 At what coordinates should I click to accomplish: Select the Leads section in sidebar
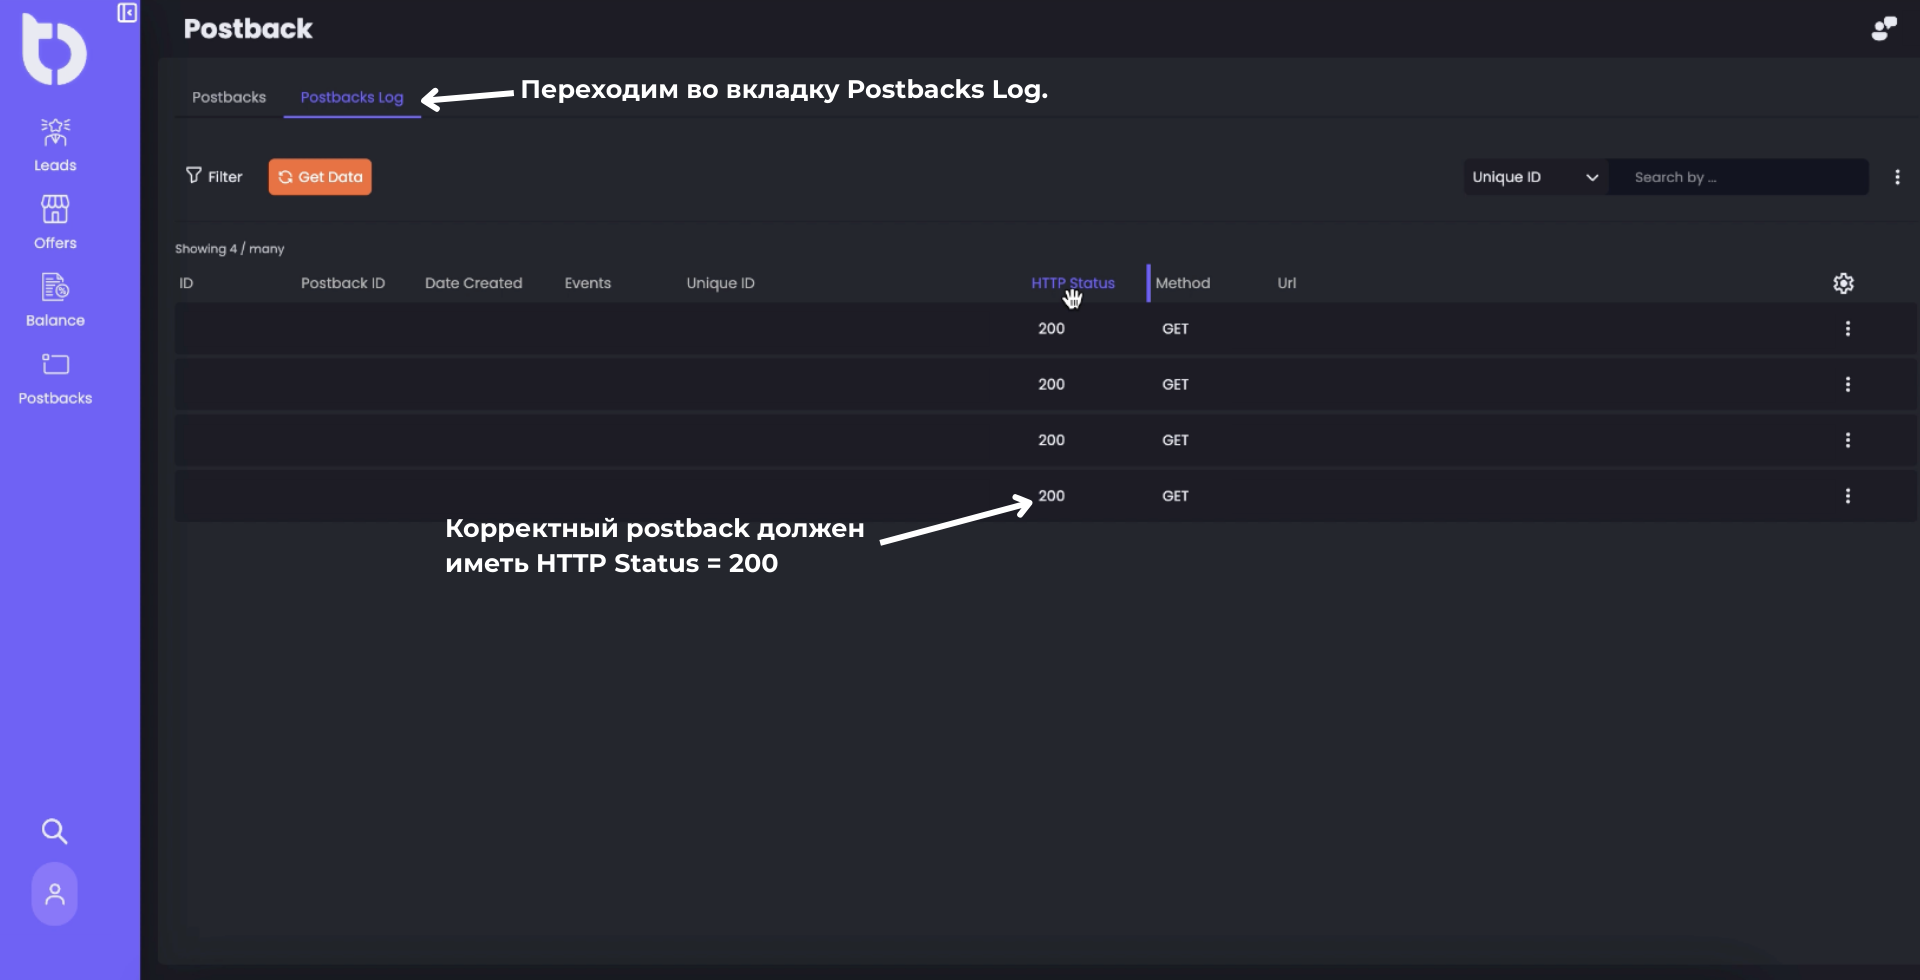coord(54,143)
